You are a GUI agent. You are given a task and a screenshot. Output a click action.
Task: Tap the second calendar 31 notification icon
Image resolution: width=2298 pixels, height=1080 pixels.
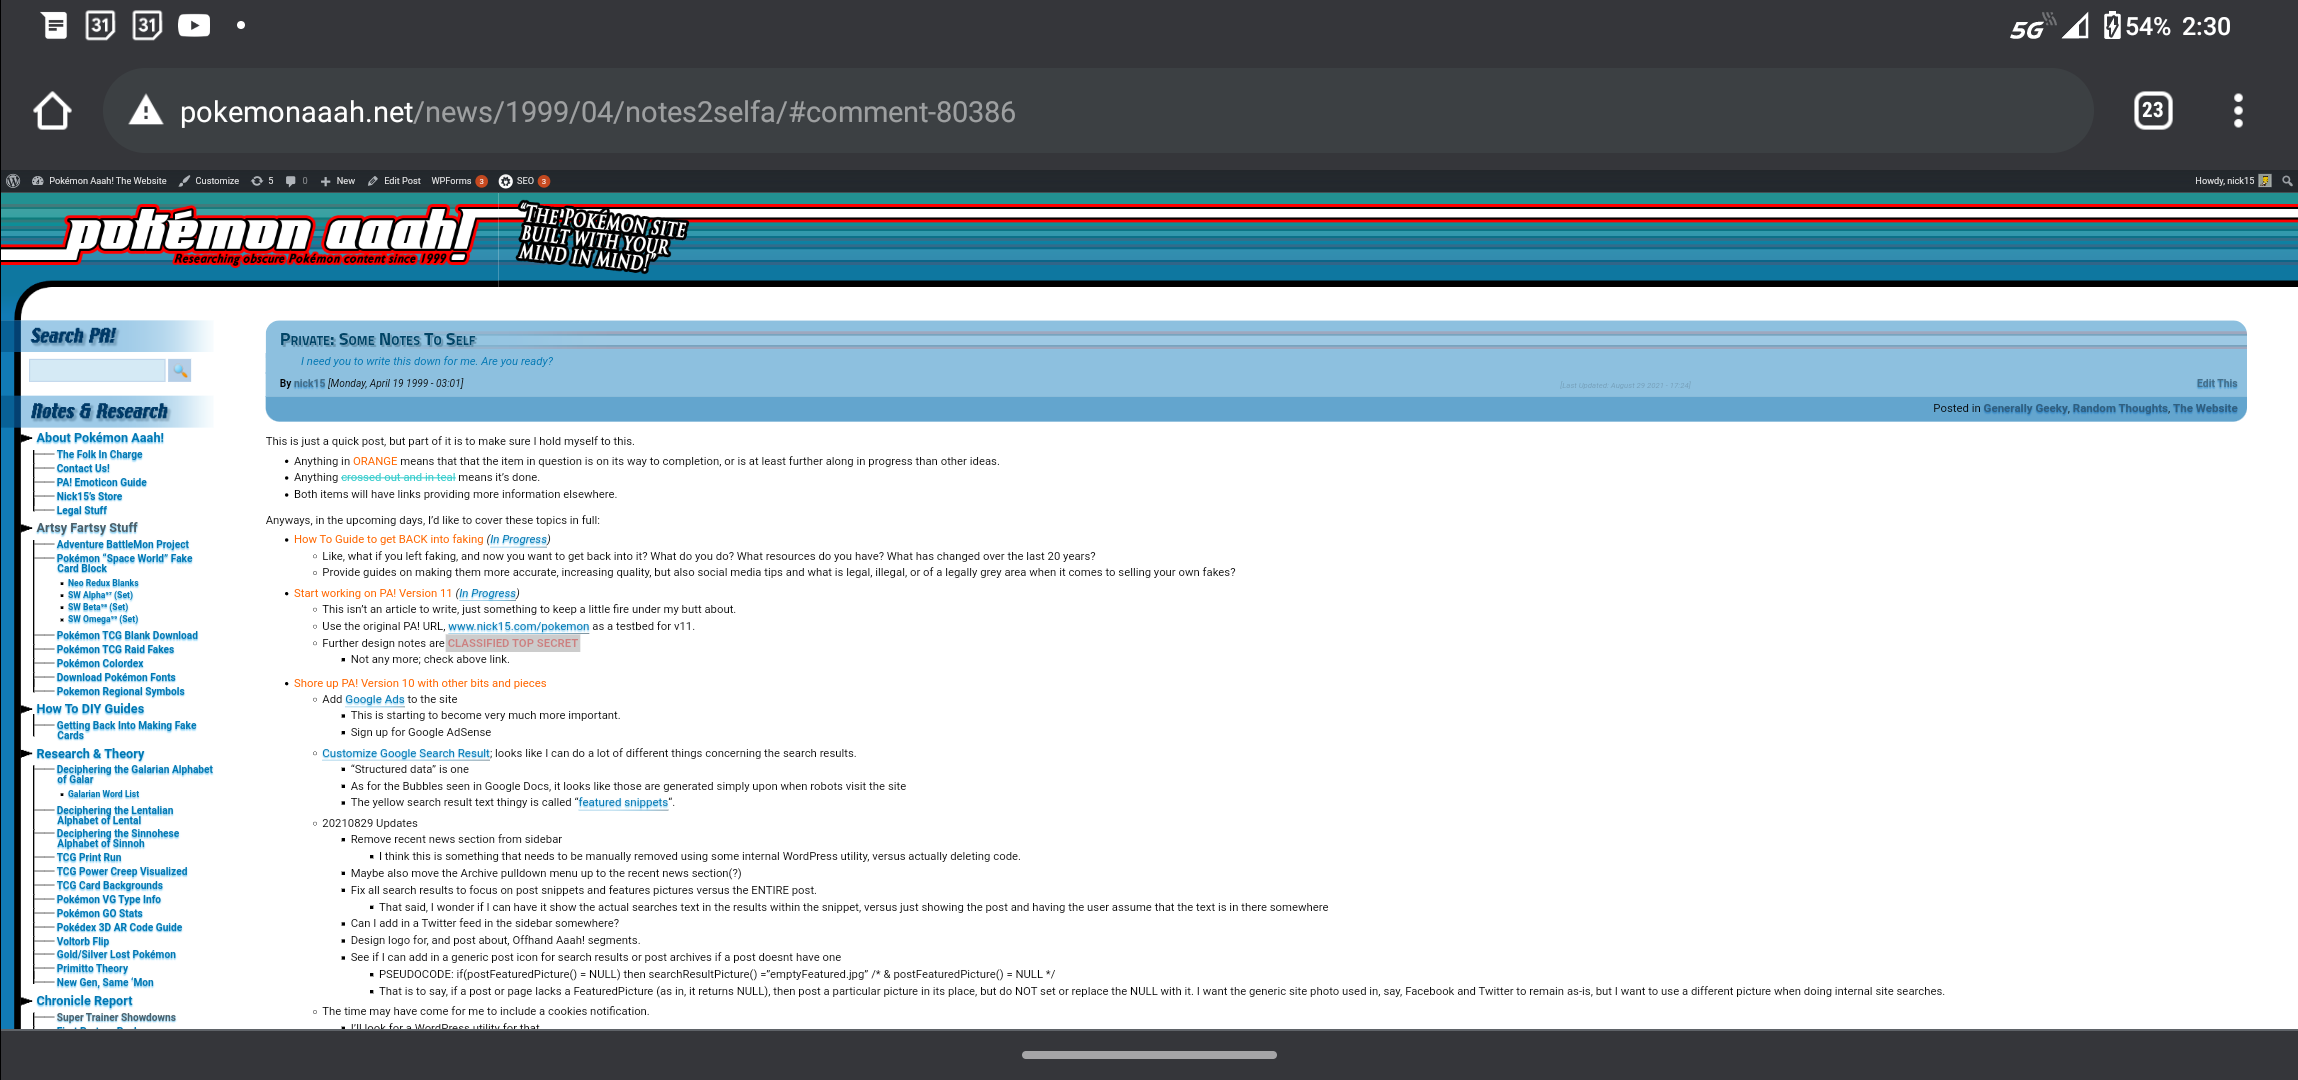pos(147,25)
